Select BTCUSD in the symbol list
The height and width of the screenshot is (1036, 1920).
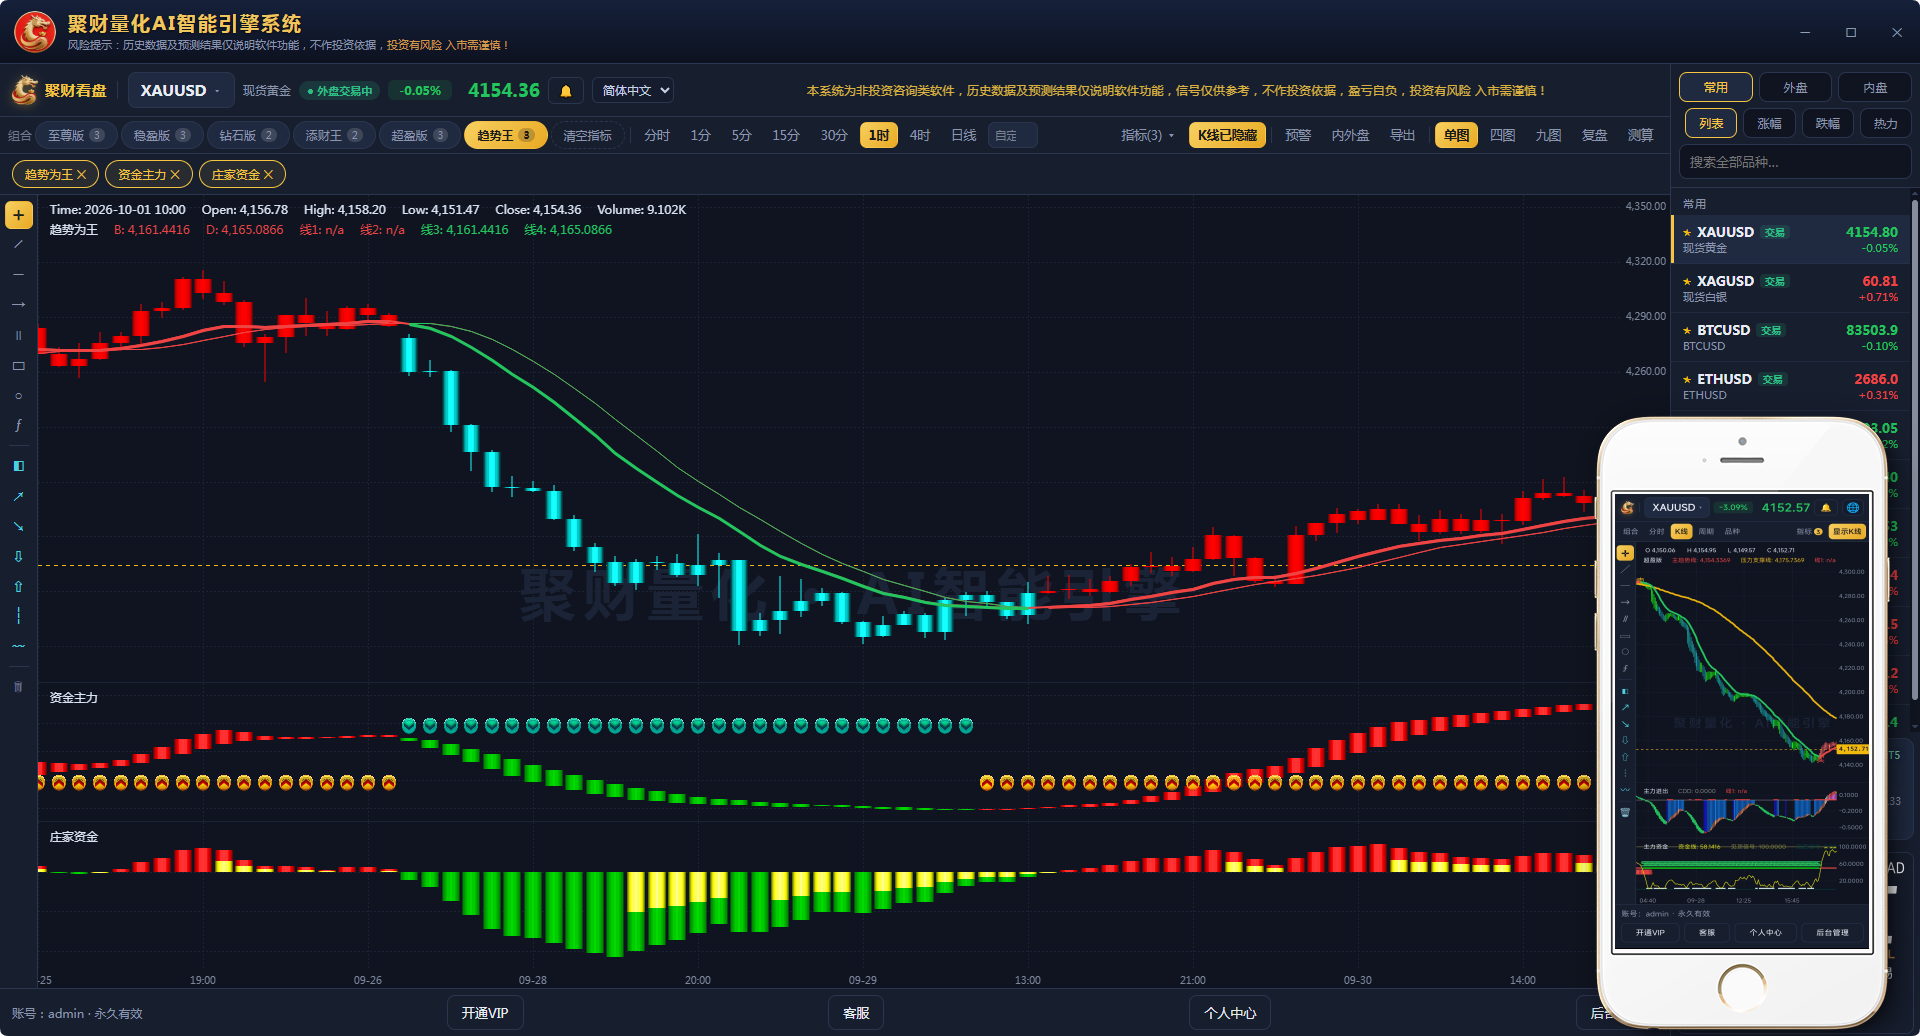coord(1790,338)
